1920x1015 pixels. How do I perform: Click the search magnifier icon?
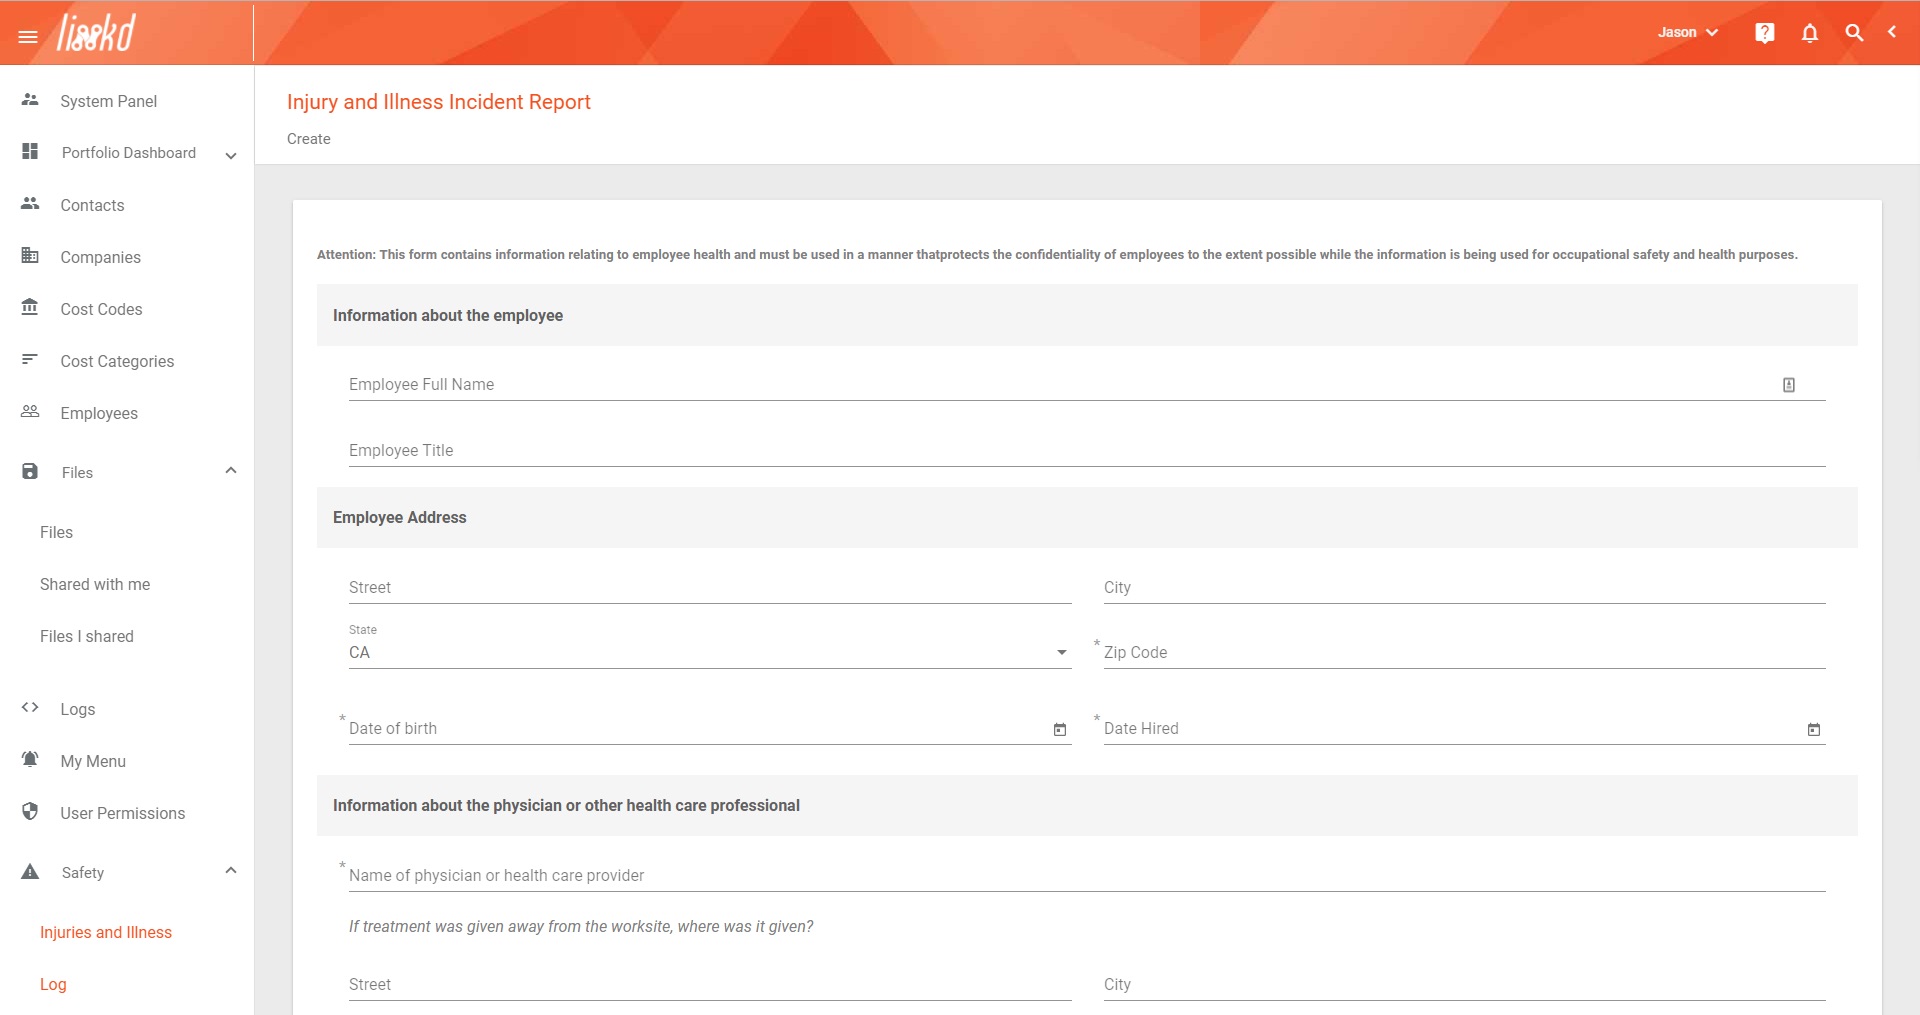(x=1854, y=33)
